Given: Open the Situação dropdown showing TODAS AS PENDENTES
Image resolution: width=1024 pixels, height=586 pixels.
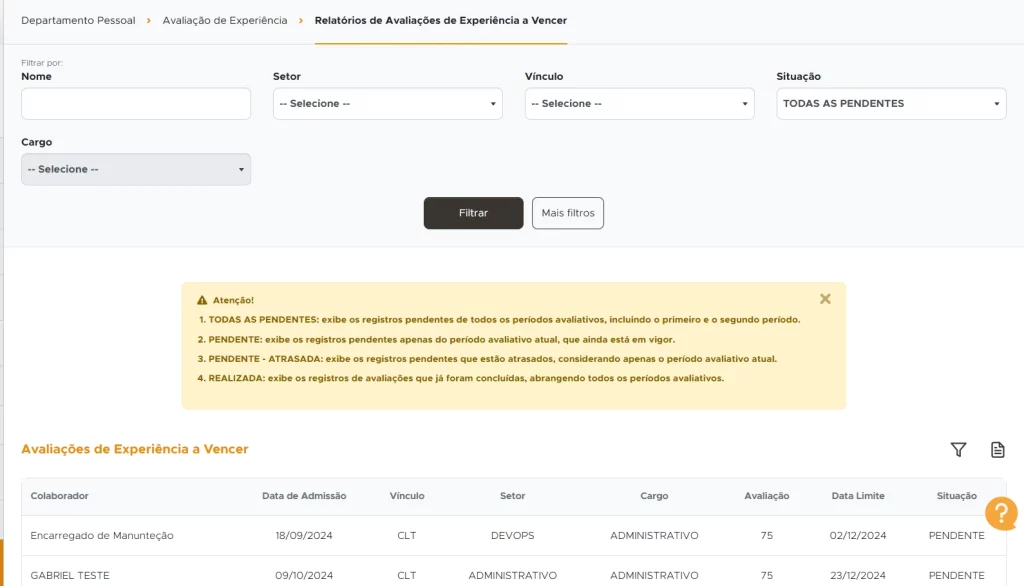Looking at the screenshot, I should (891, 104).
